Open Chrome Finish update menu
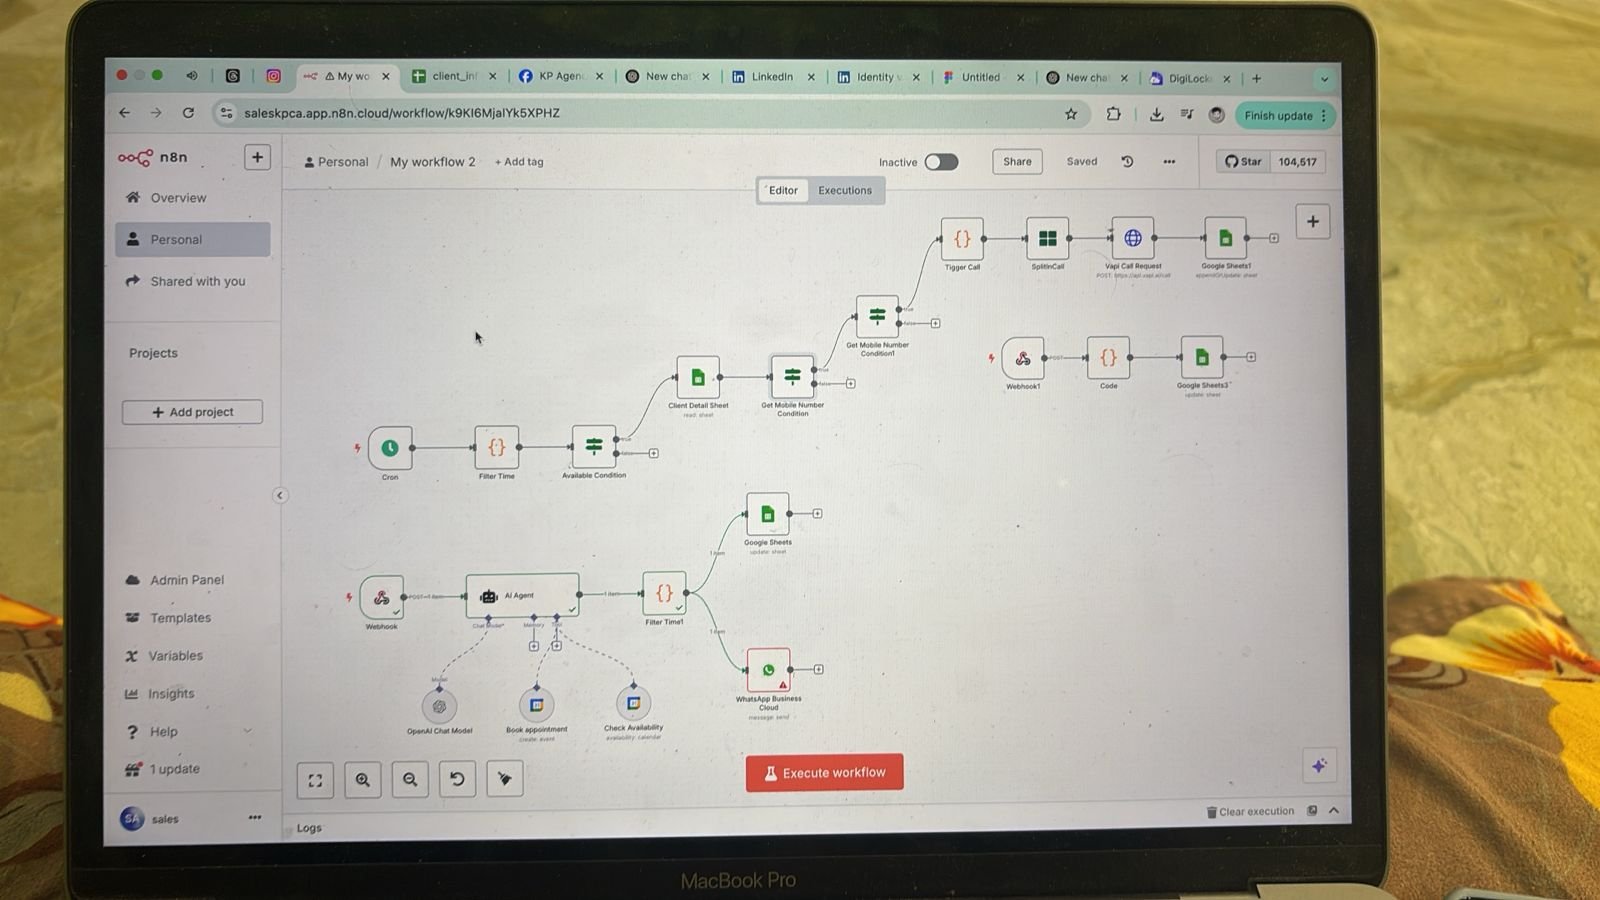The width and height of the screenshot is (1600, 900). click(x=1285, y=116)
